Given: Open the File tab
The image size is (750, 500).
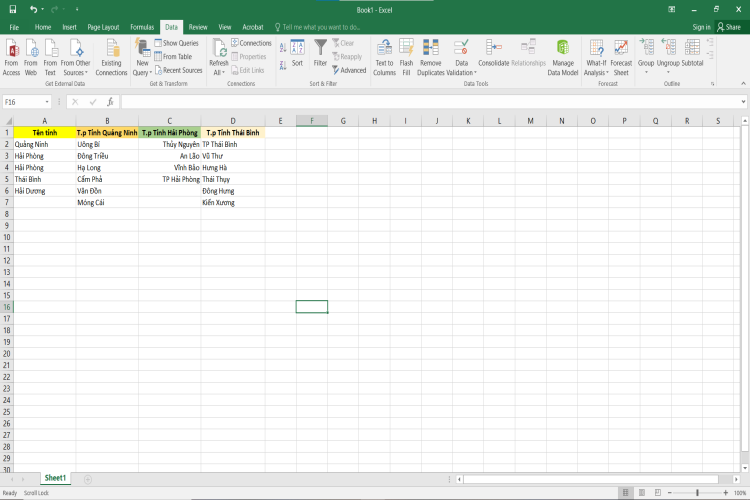Looking at the screenshot, I should [14, 27].
